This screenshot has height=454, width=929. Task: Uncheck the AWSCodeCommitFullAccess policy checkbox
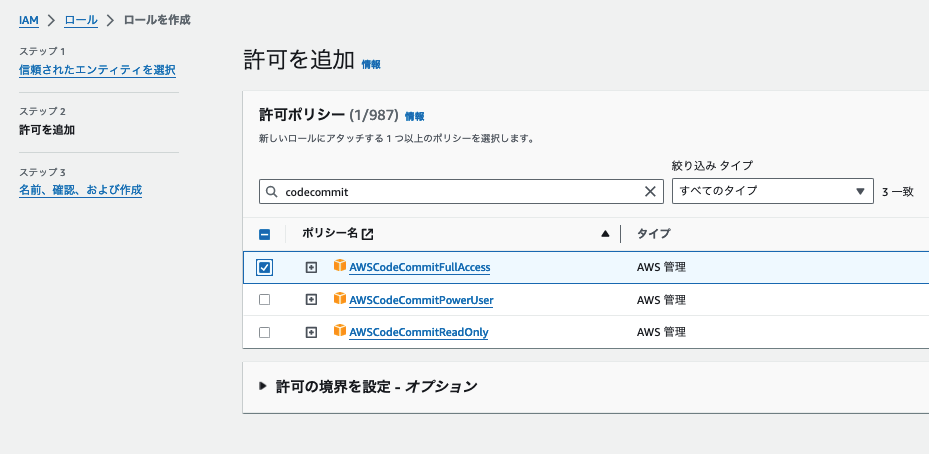coord(264,267)
